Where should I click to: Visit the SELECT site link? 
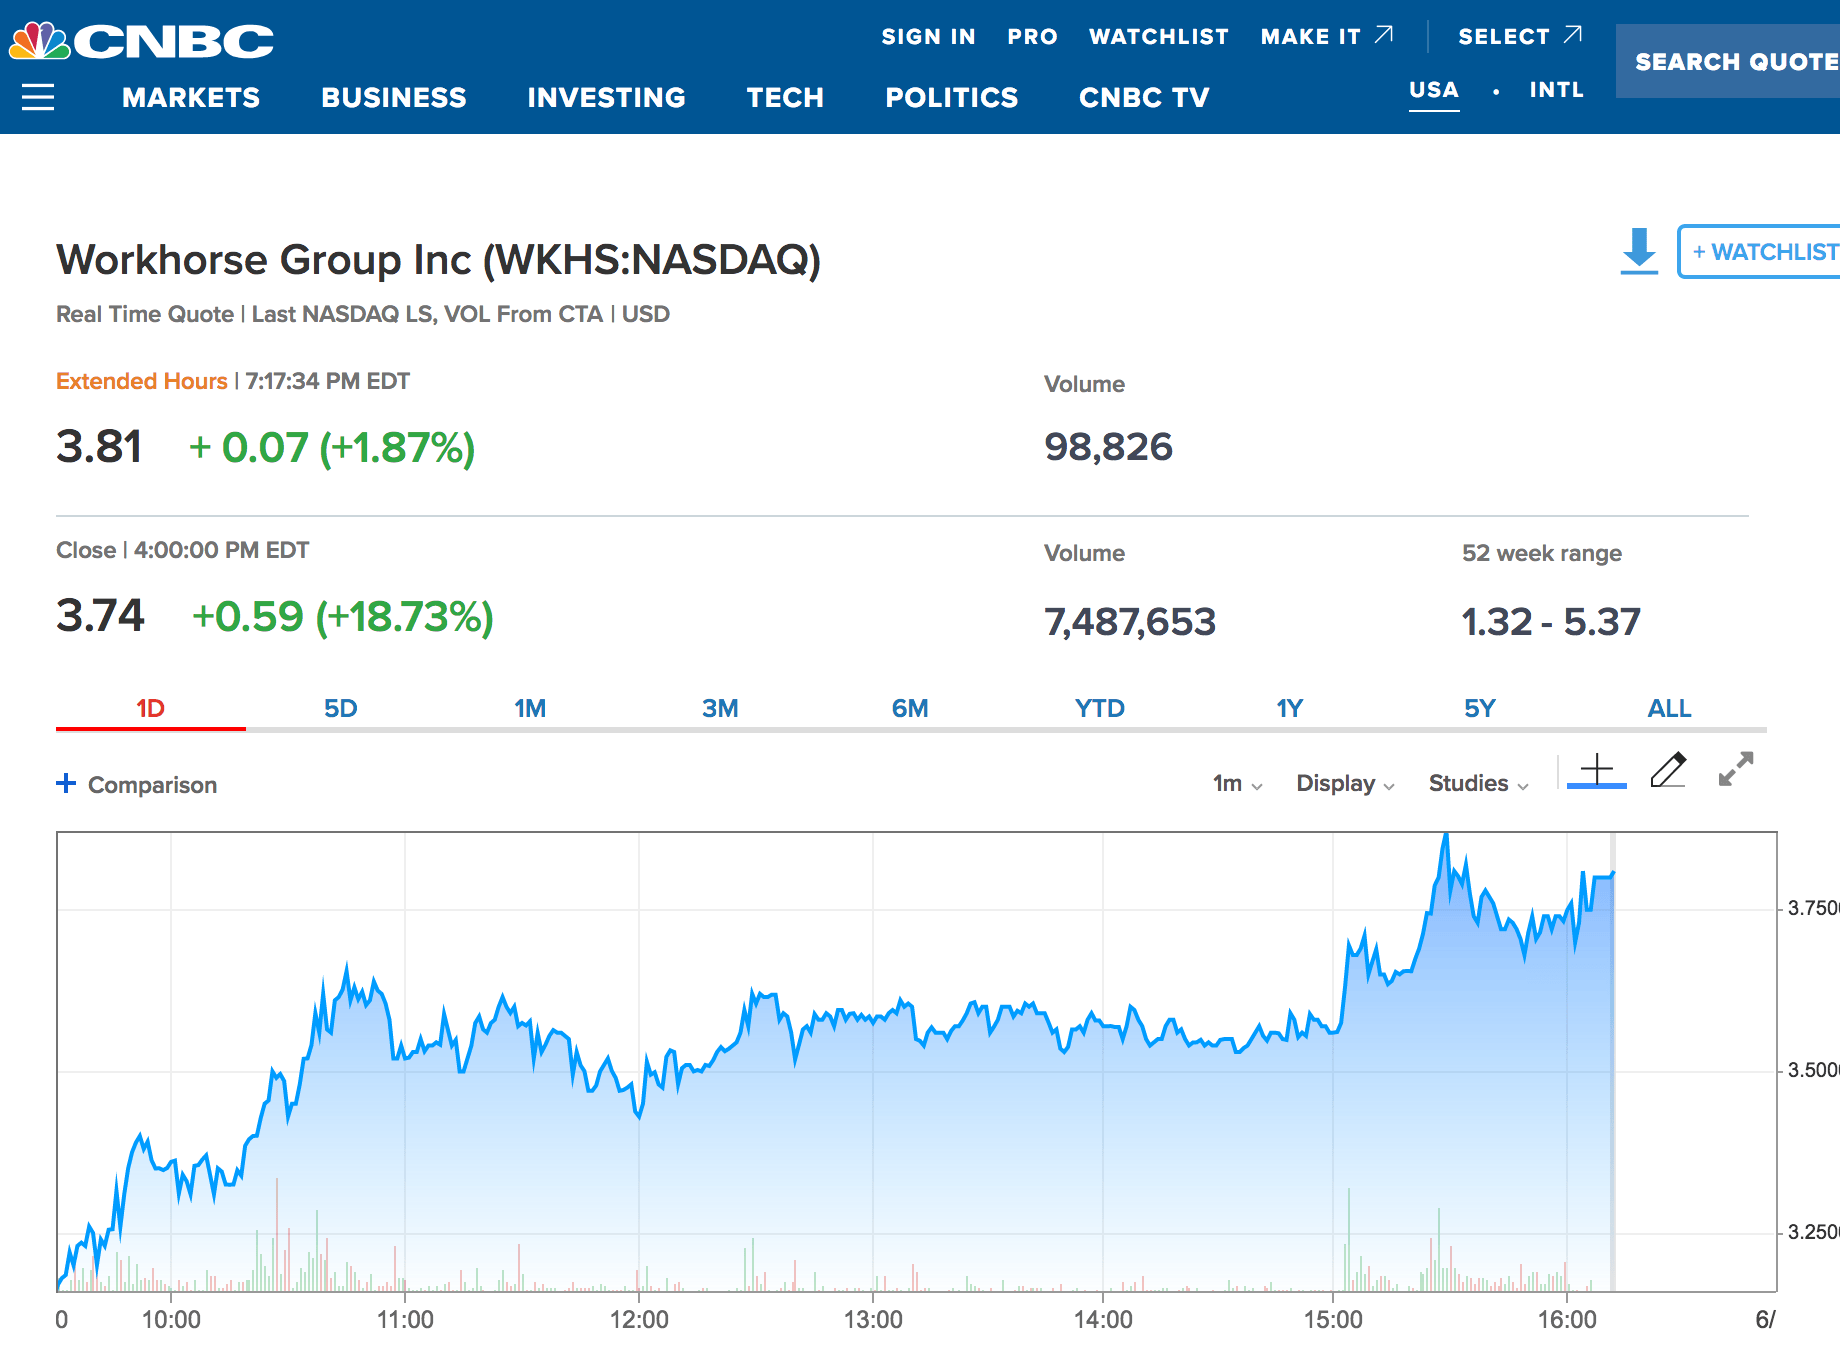[1521, 37]
